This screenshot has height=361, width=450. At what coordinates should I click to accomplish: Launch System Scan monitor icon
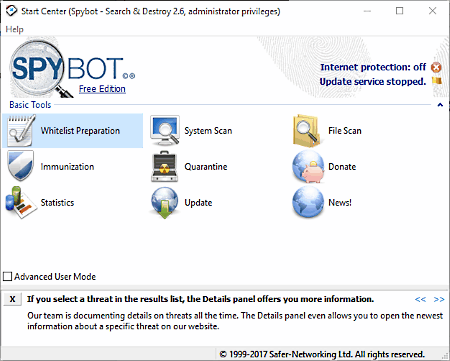165,131
